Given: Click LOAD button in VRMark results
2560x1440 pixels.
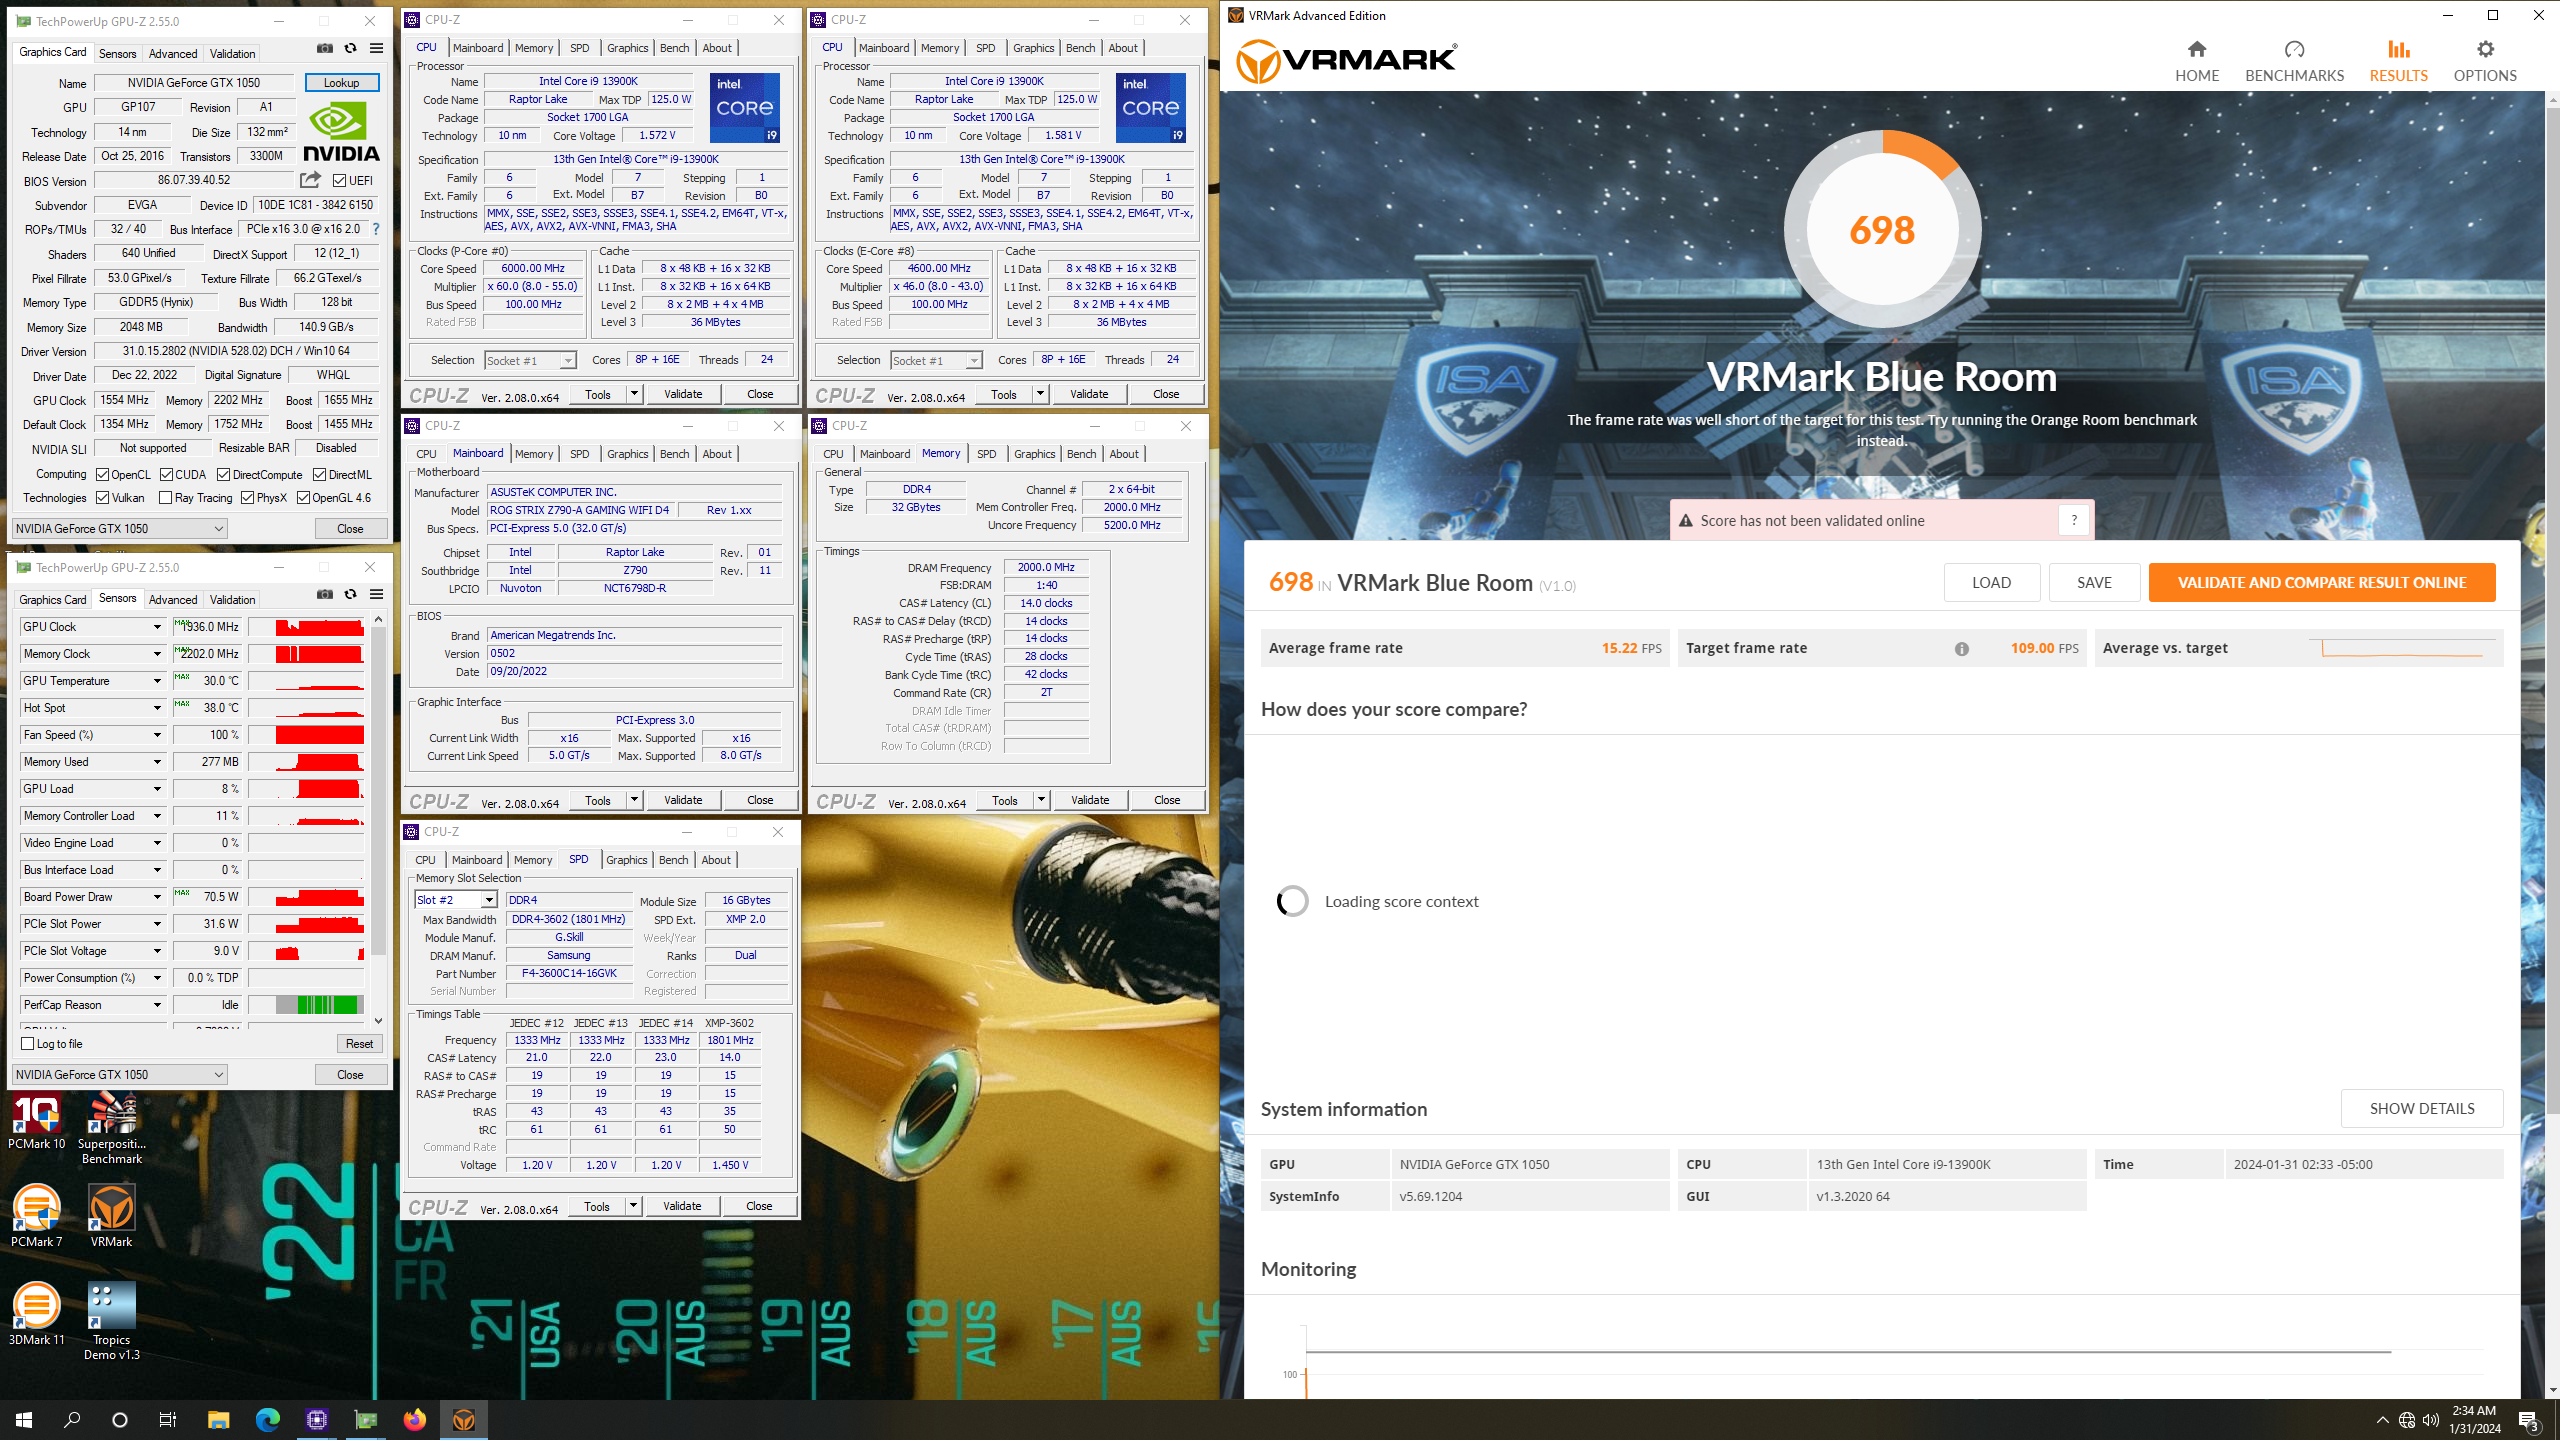Looking at the screenshot, I should (1991, 583).
